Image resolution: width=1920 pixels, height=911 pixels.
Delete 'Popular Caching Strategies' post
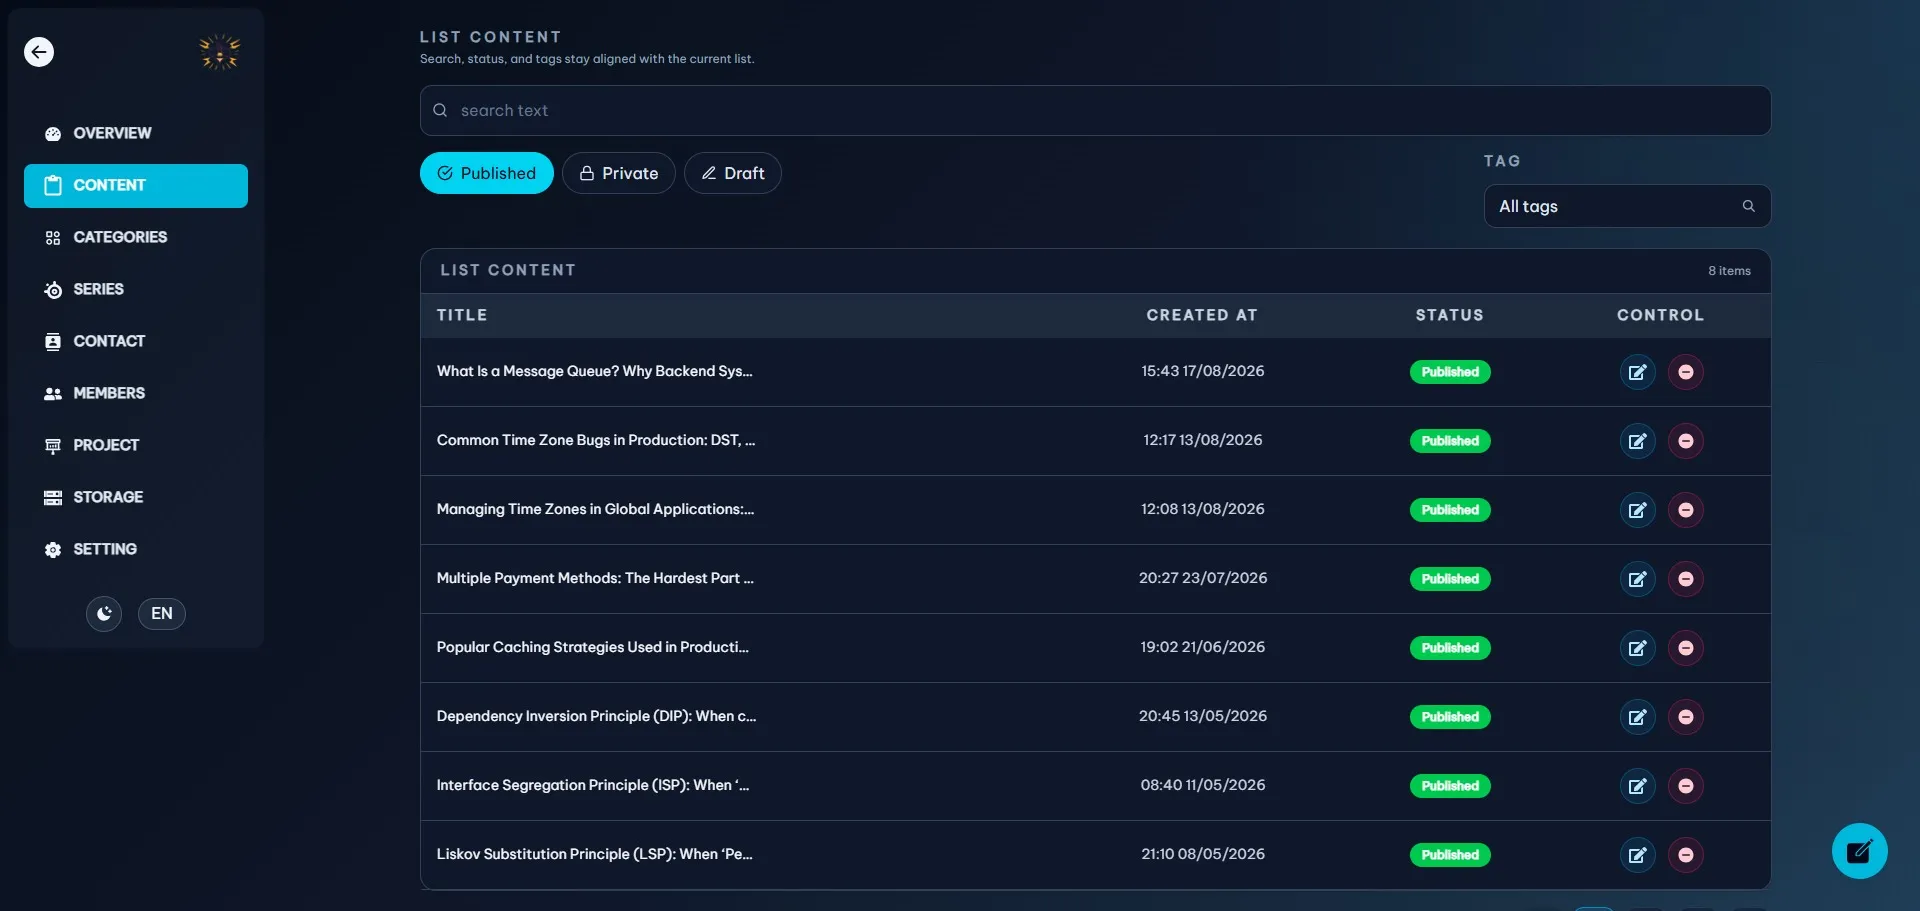point(1686,649)
